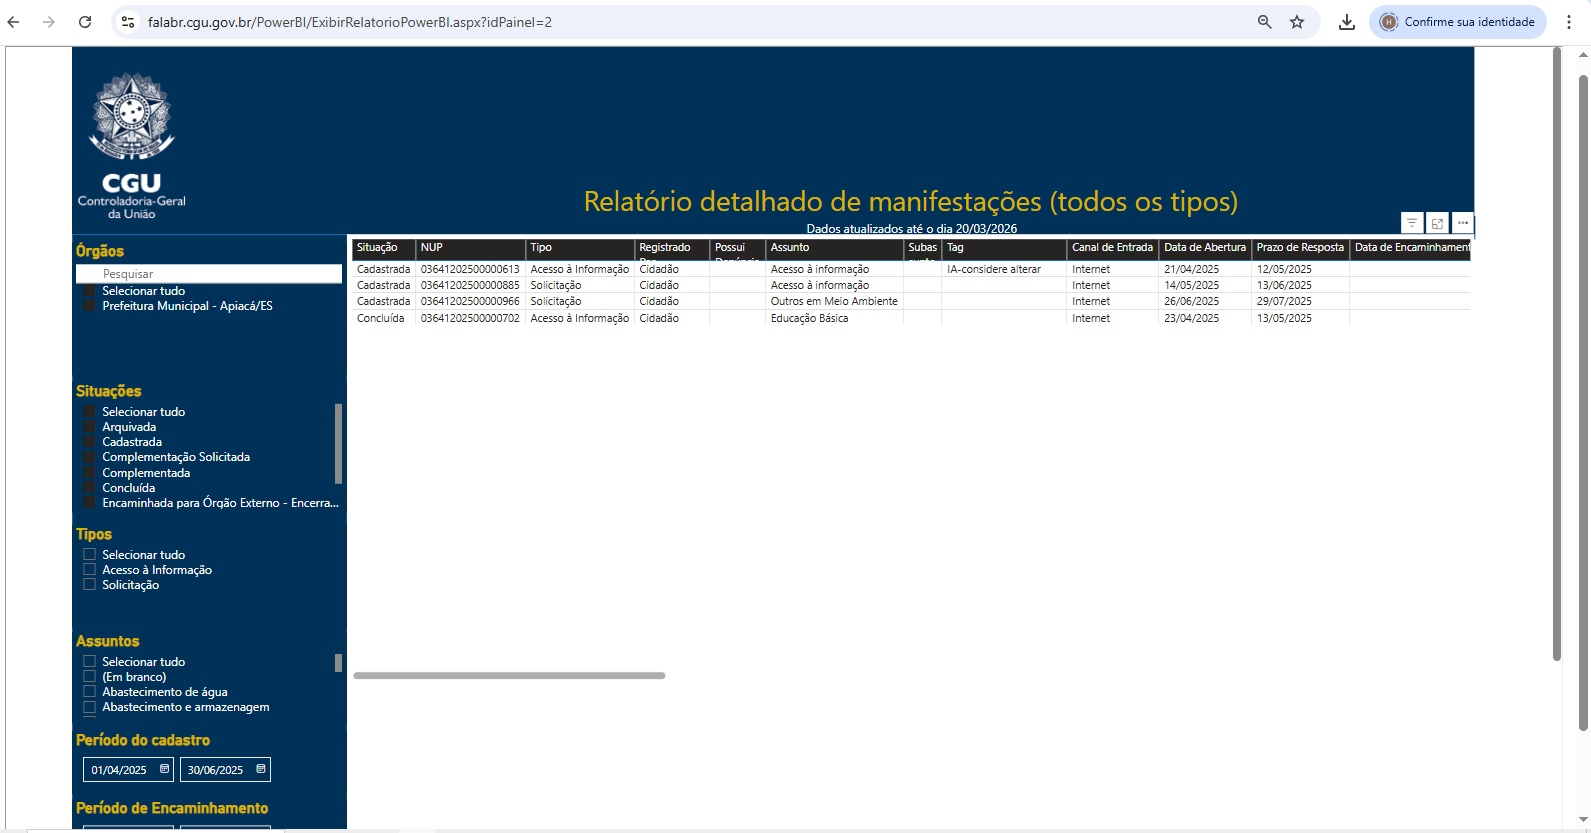Check 'Encaminhada para Órgão Externo' situation
This screenshot has width=1591, height=833.
90,503
